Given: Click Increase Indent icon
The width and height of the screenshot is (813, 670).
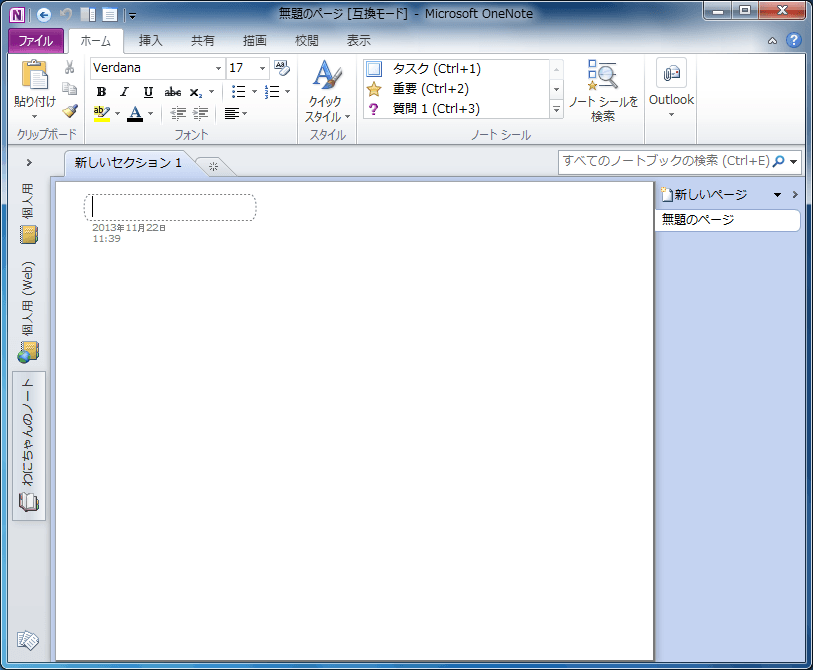Looking at the screenshot, I should pos(200,113).
